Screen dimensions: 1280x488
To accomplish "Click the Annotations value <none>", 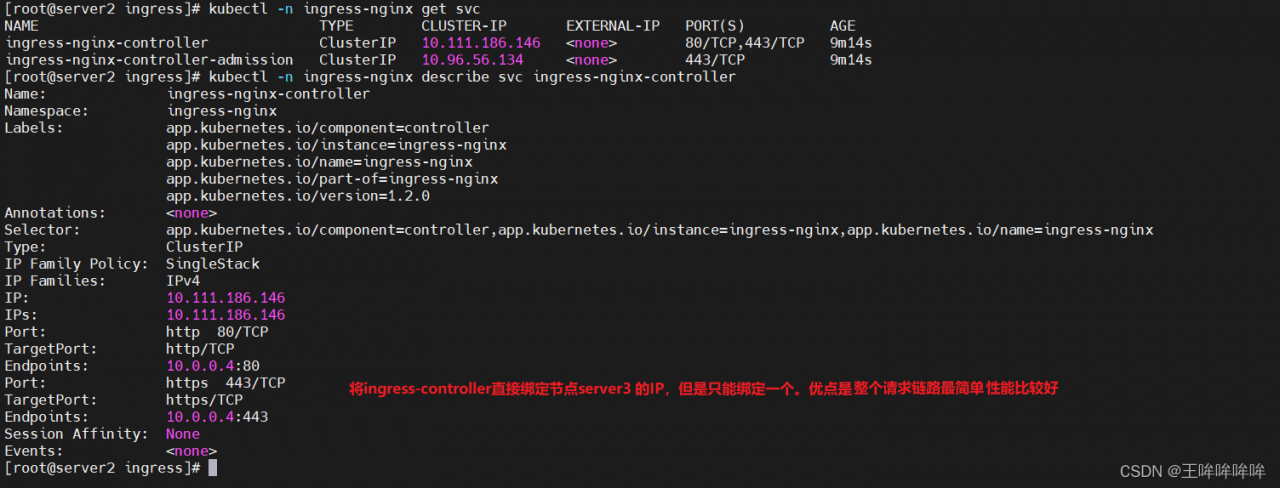I will click(191, 213).
